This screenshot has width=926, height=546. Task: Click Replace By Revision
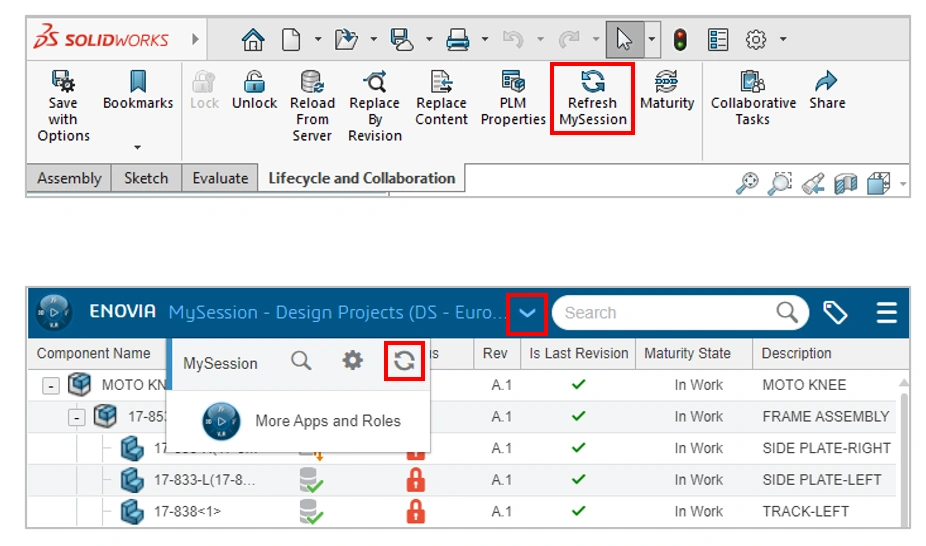(375, 106)
